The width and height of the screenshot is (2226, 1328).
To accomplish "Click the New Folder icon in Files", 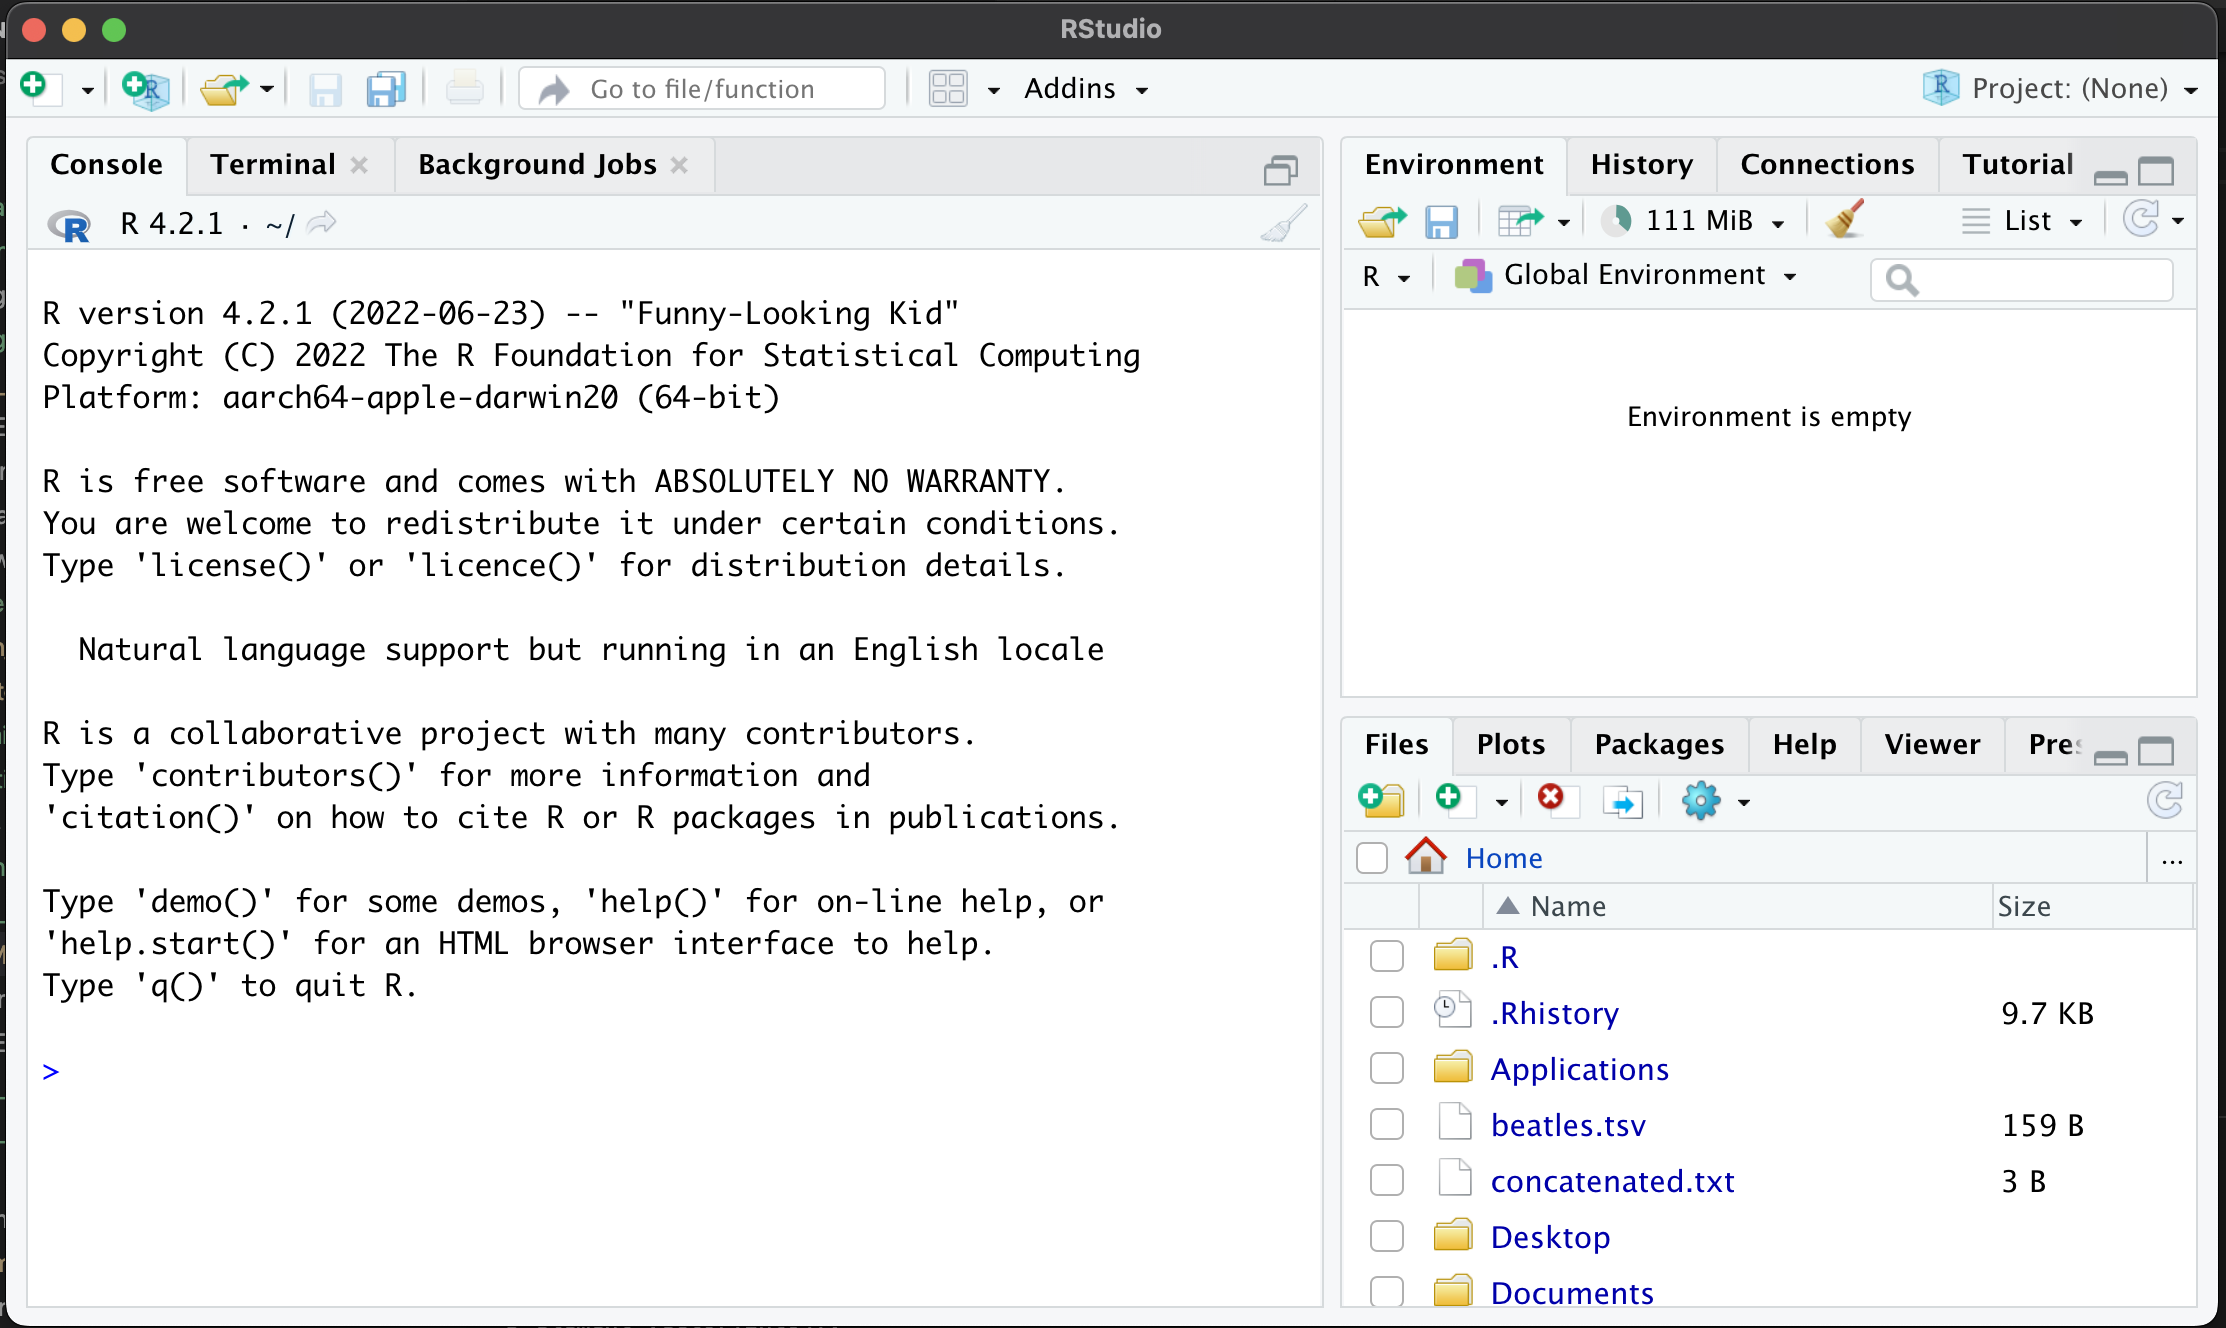I will [1382, 800].
